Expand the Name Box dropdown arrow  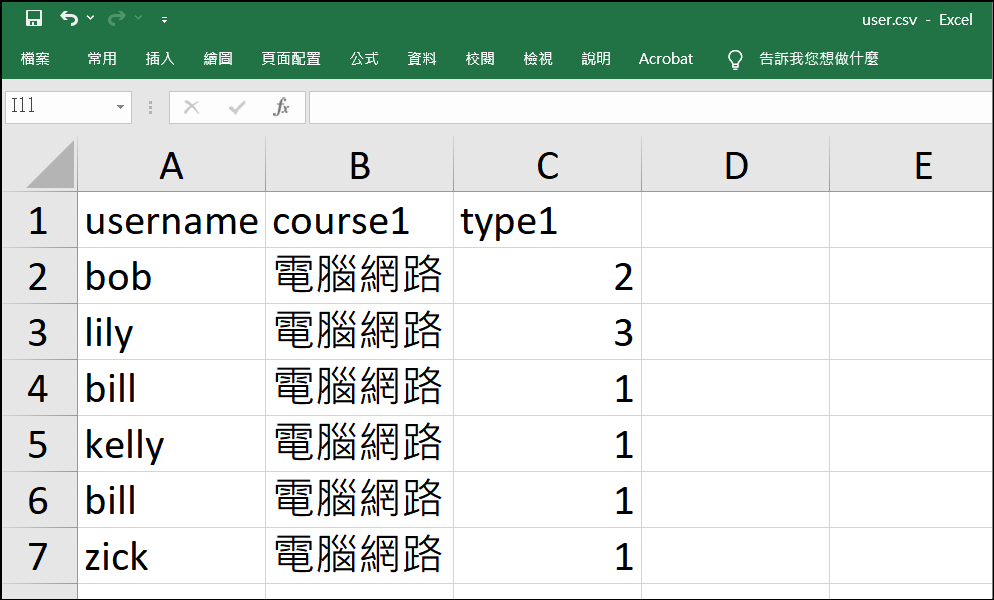click(120, 107)
